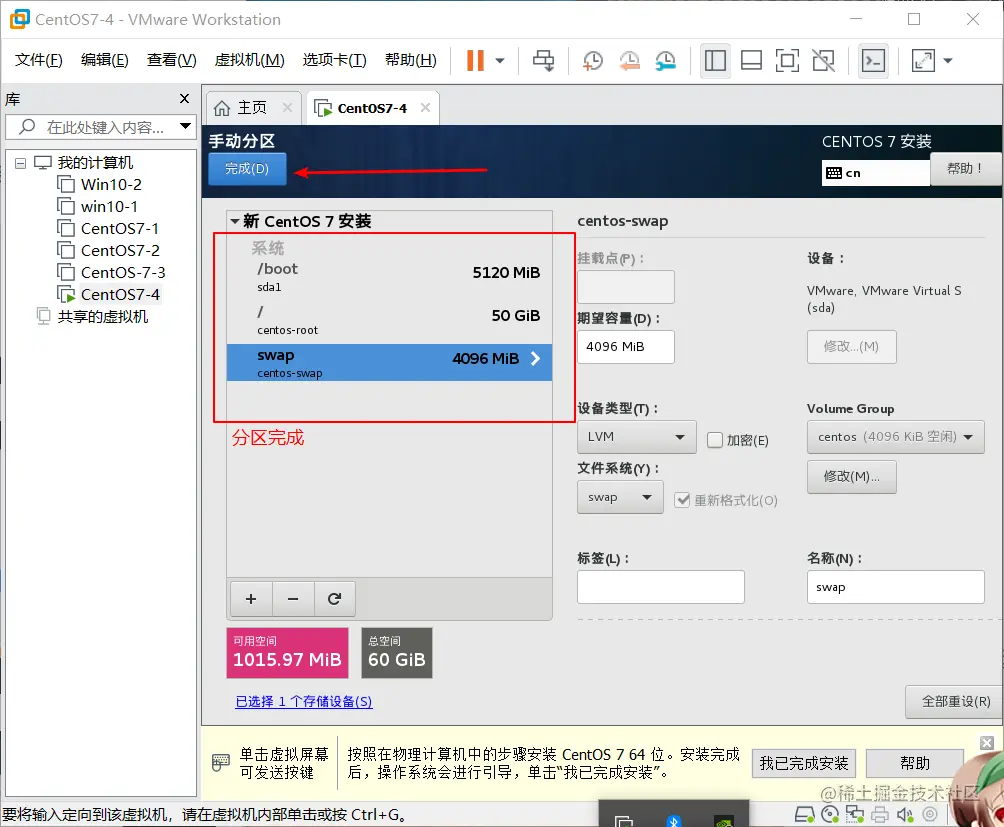The width and height of the screenshot is (1004, 827).
Task: Open the 设备类型 LVM dropdown
Action: [x=636, y=437]
